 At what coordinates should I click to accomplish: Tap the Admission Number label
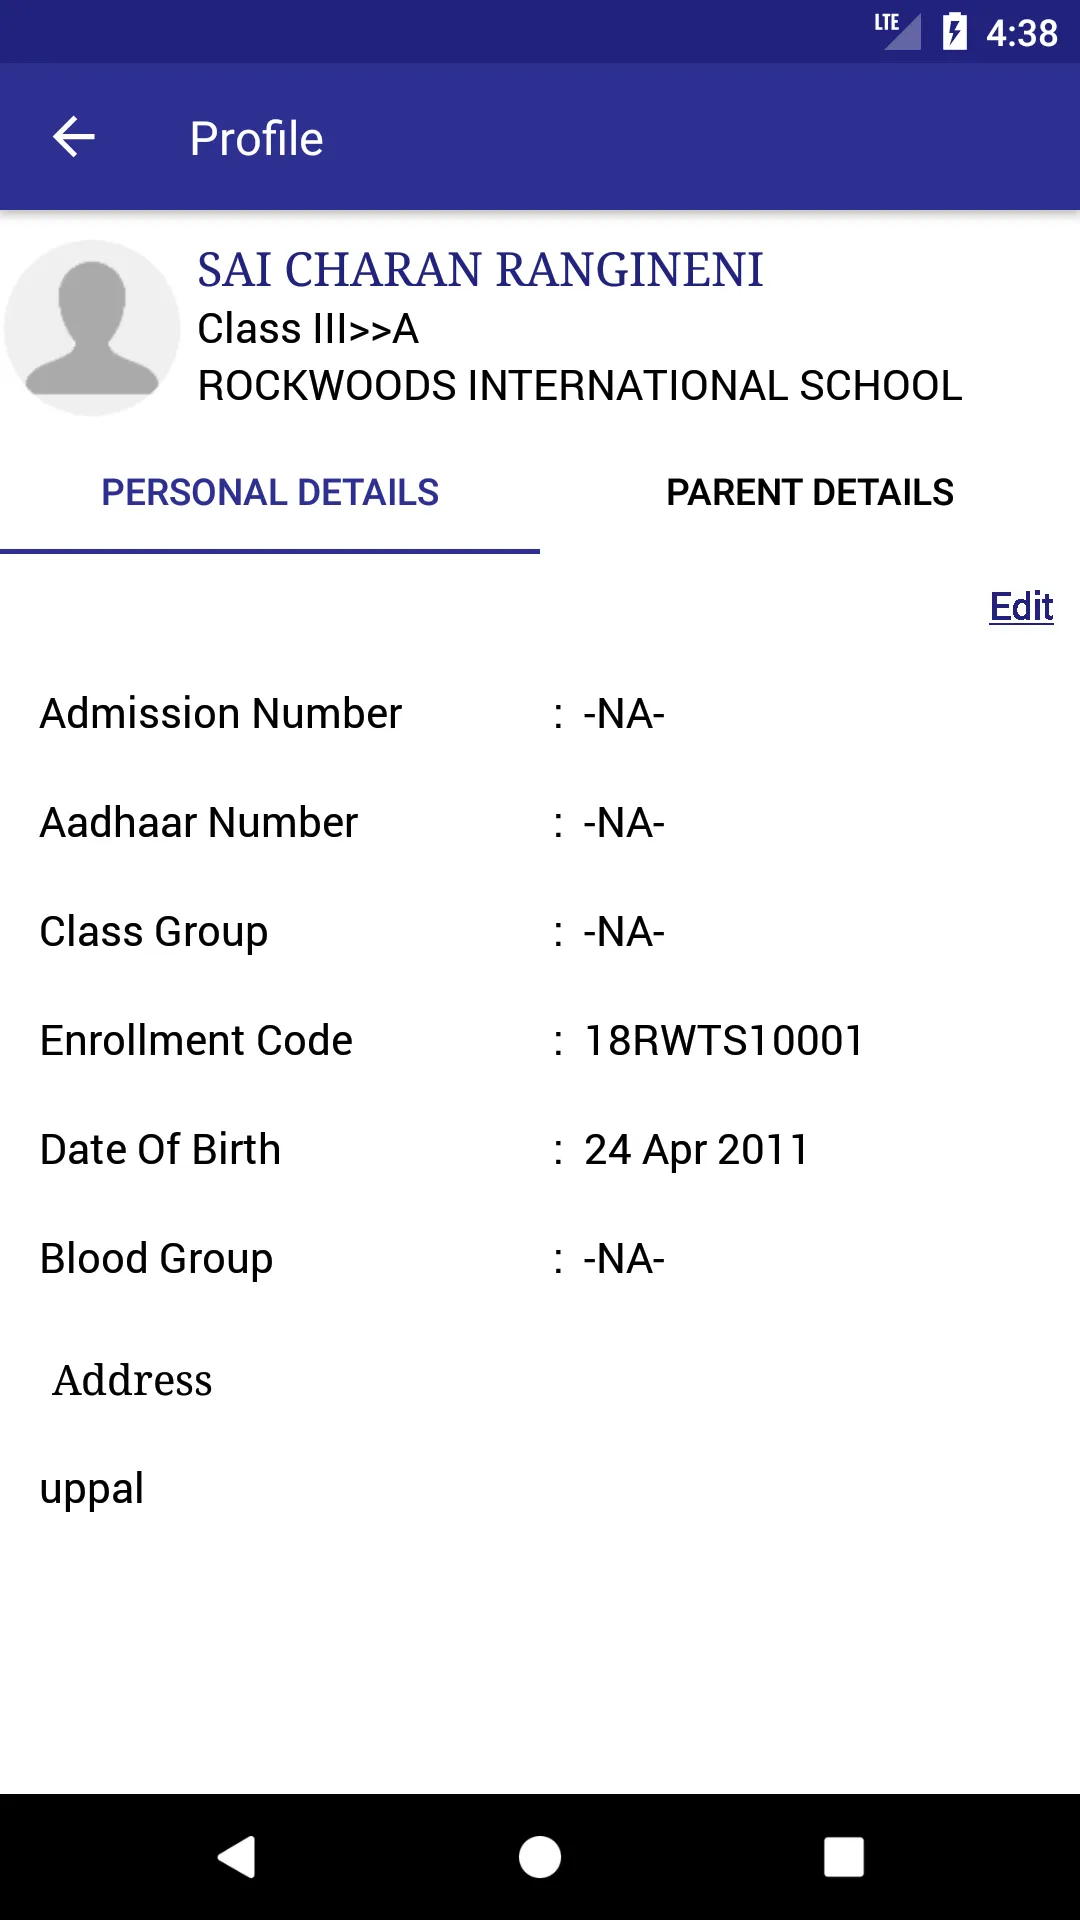coord(221,714)
